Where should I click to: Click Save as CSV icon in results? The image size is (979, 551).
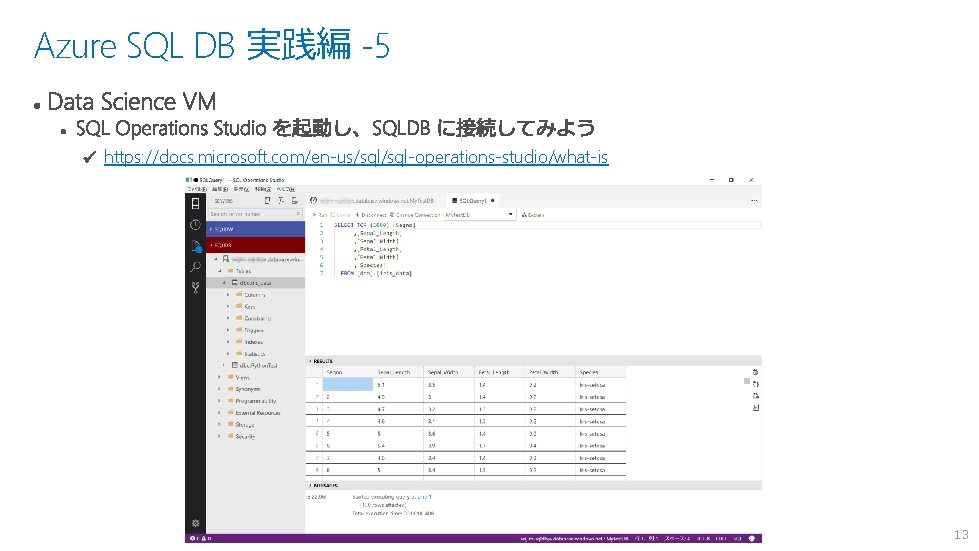pos(755,372)
